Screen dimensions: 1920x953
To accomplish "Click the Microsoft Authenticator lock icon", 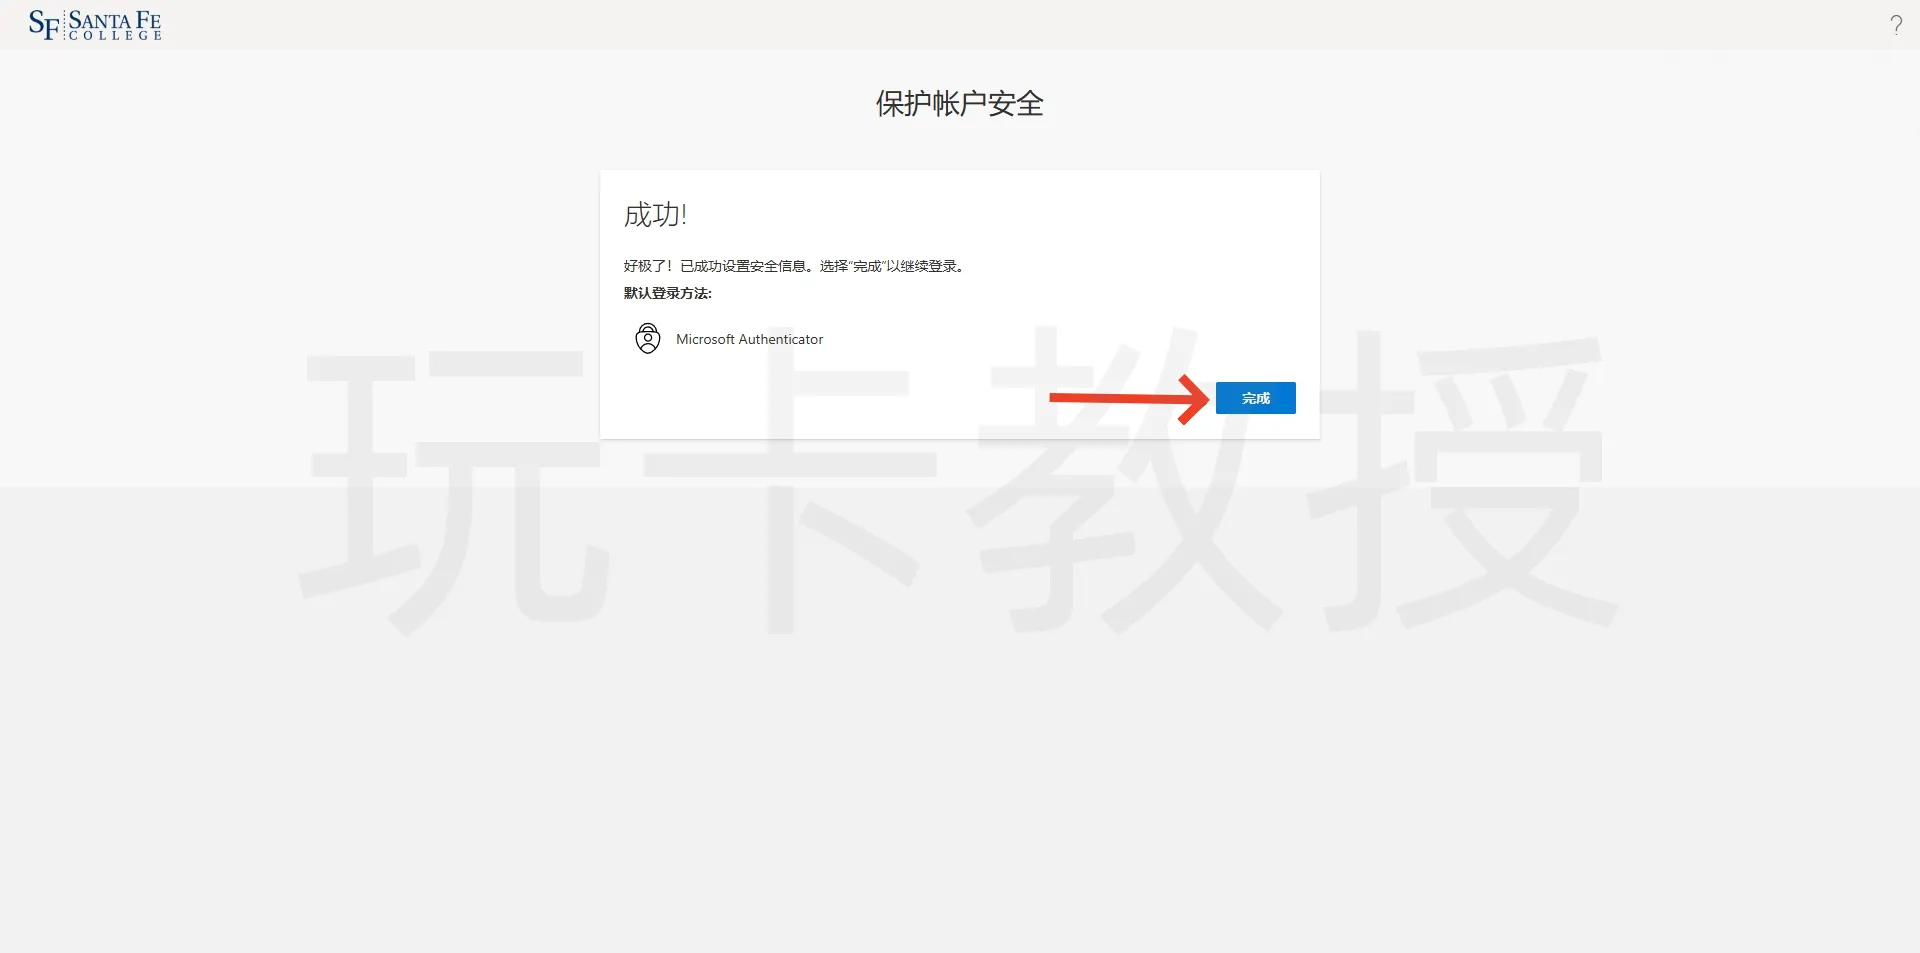I will [648, 339].
